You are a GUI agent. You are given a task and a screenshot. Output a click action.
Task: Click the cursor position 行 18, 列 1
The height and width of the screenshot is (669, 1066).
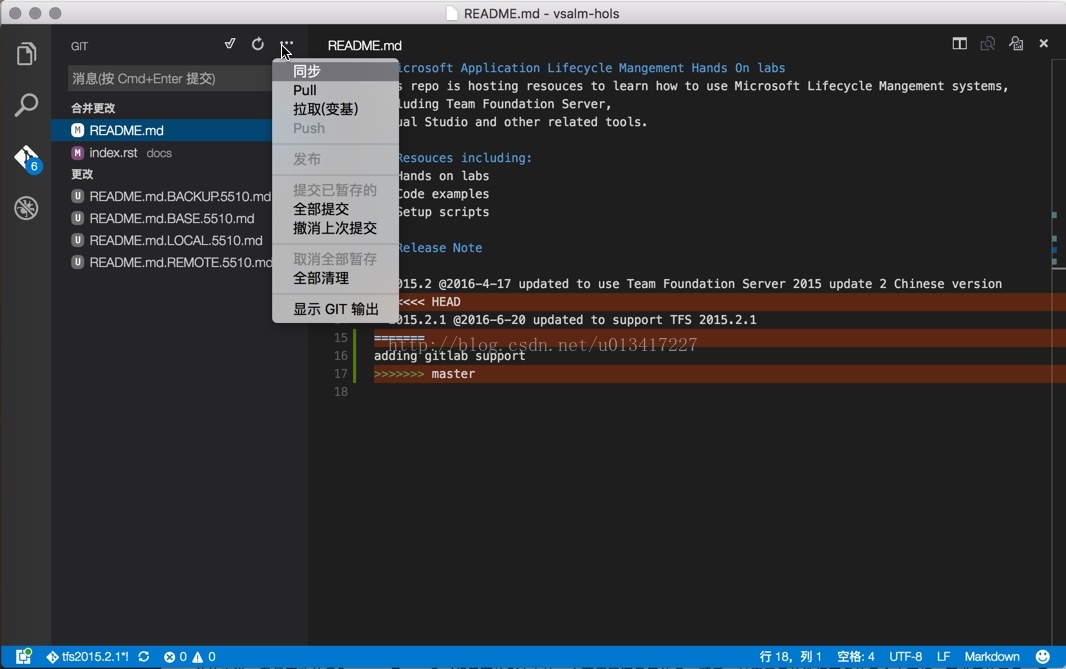tap(790, 657)
